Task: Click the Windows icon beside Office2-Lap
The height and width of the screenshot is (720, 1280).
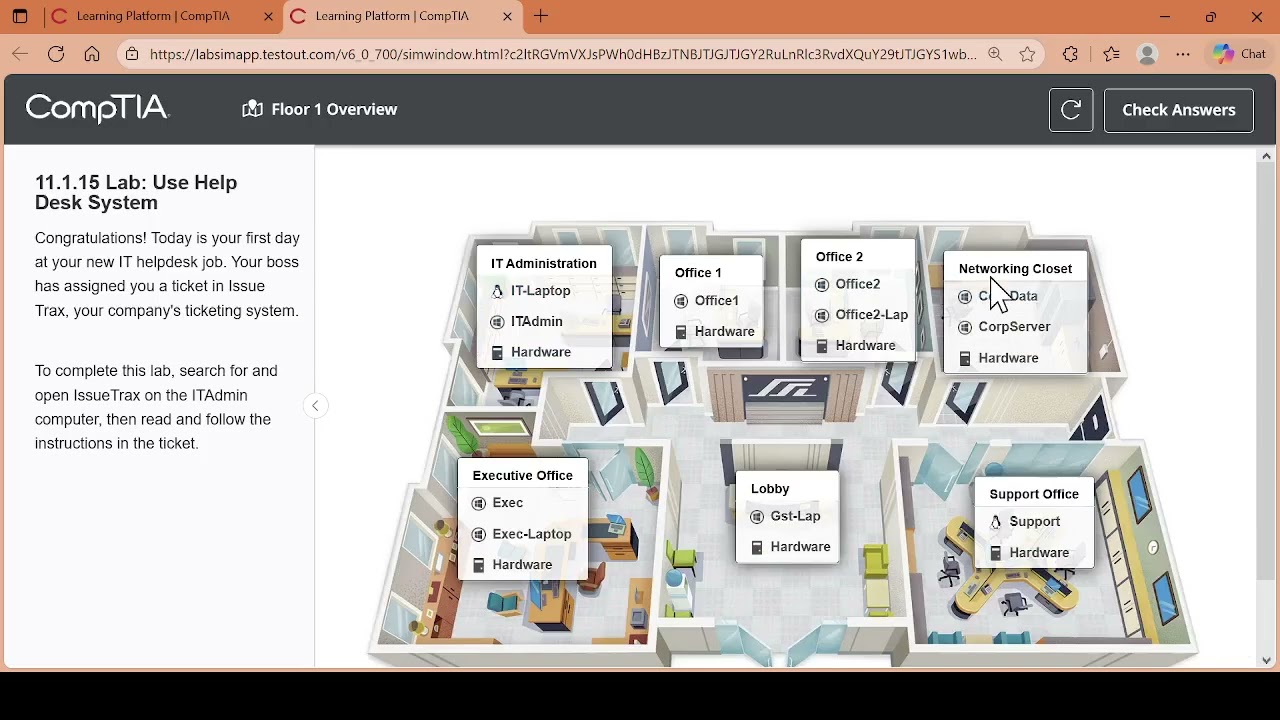Action: (822, 316)
